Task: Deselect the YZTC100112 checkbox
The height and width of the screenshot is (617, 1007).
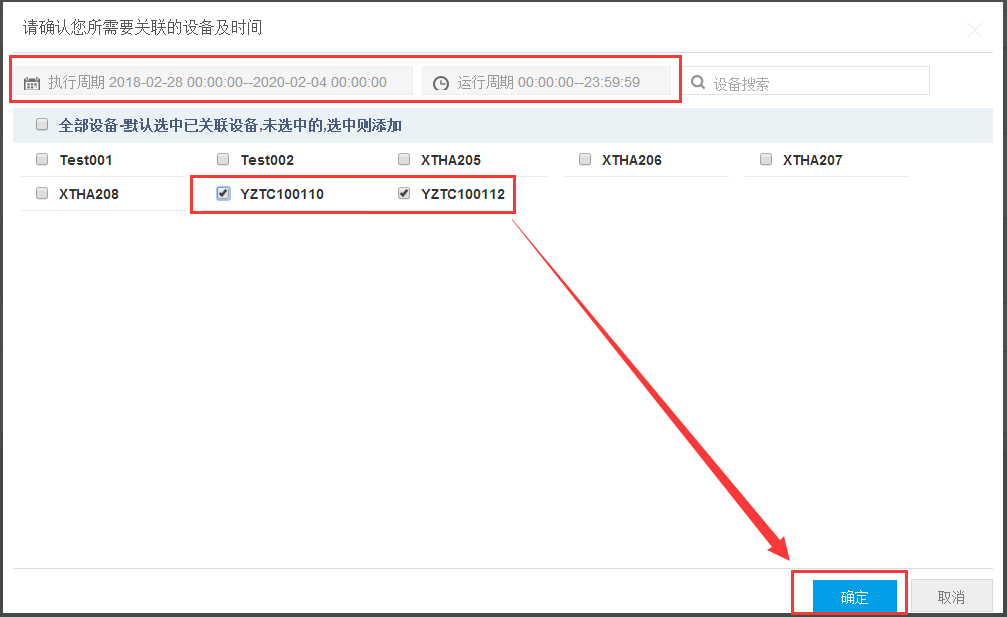Action: (404, 193)
